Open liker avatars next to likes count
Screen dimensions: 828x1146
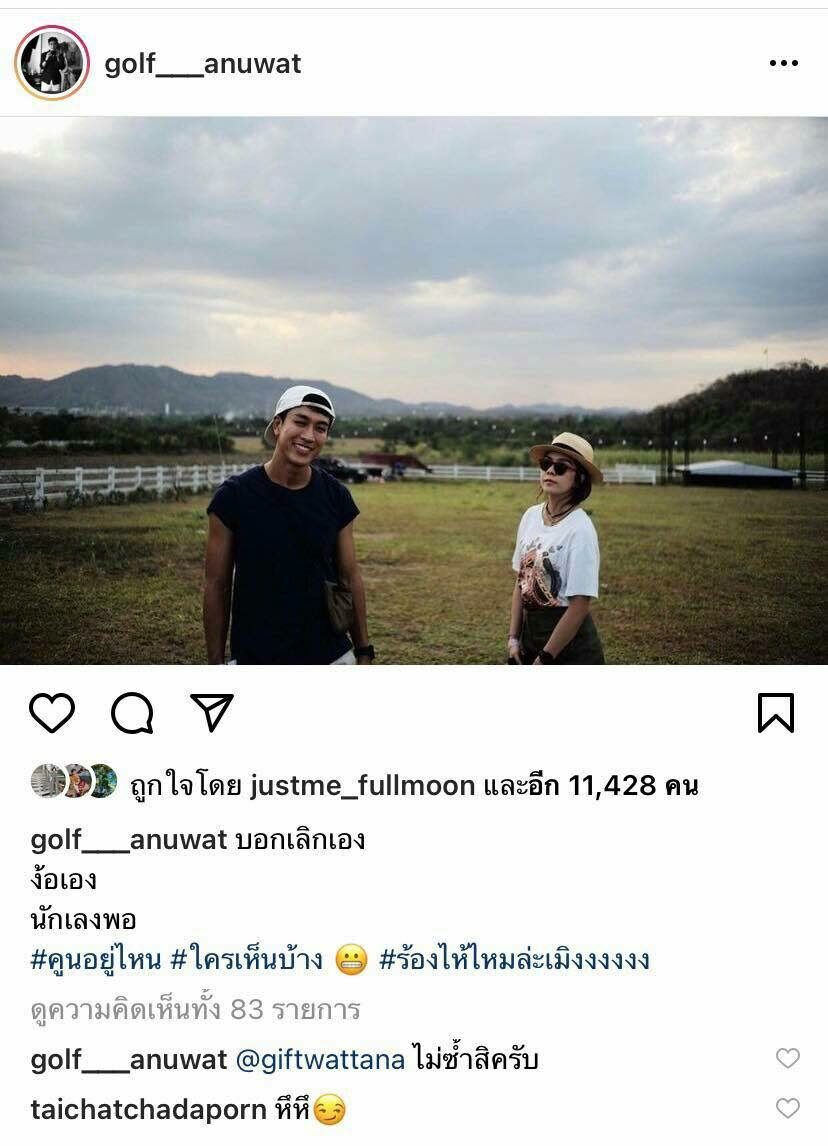(74, 781)
